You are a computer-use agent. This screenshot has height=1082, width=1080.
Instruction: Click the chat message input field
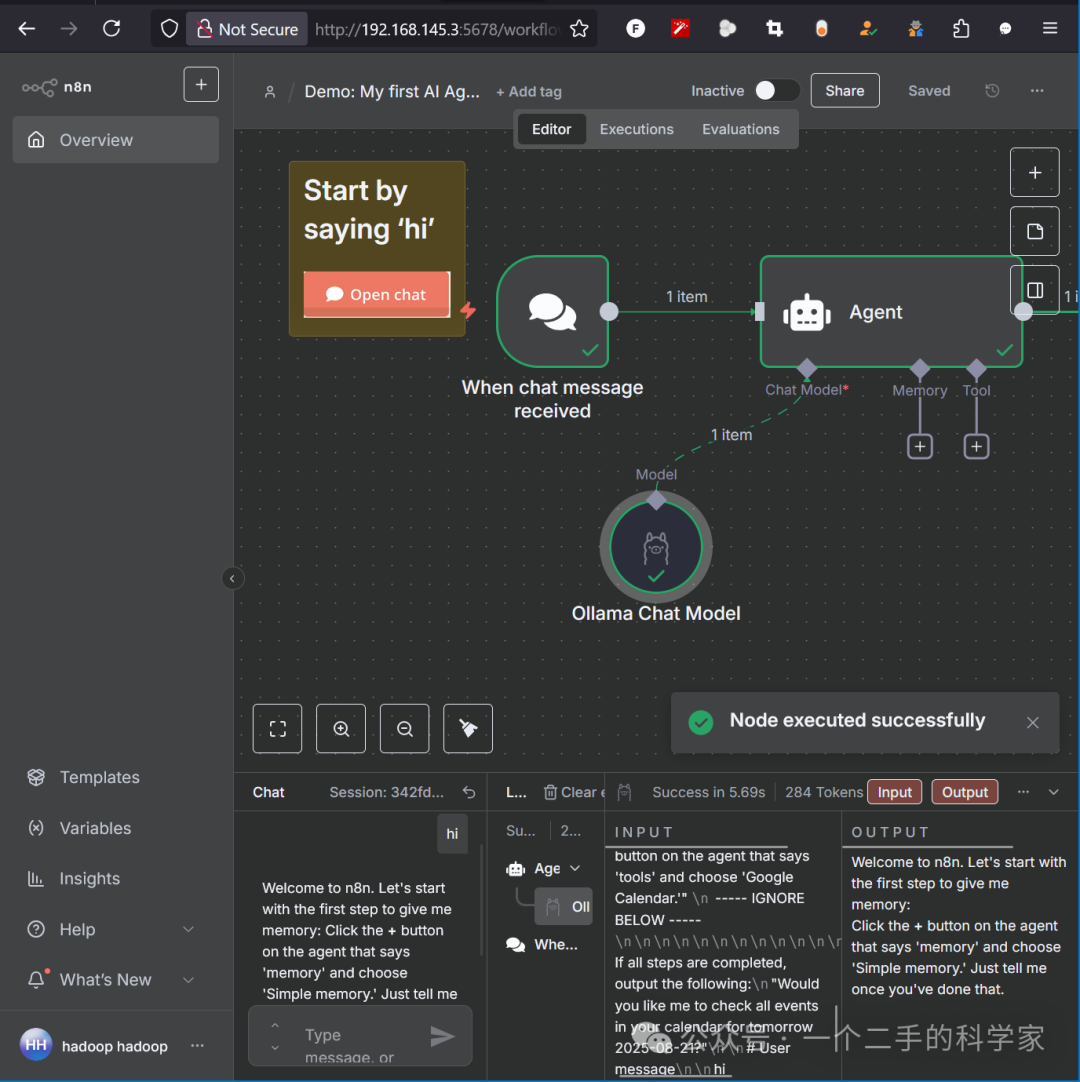coord(359,1036)
